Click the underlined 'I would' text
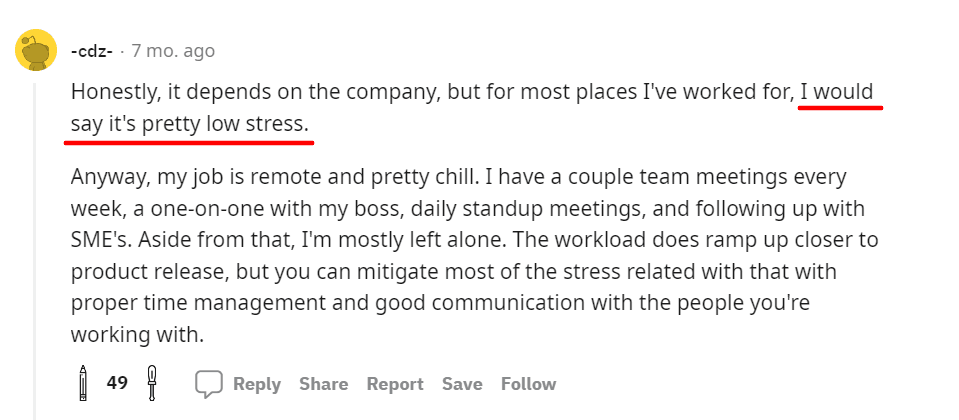Screen dimensions: 959x420 coord(837,93)
